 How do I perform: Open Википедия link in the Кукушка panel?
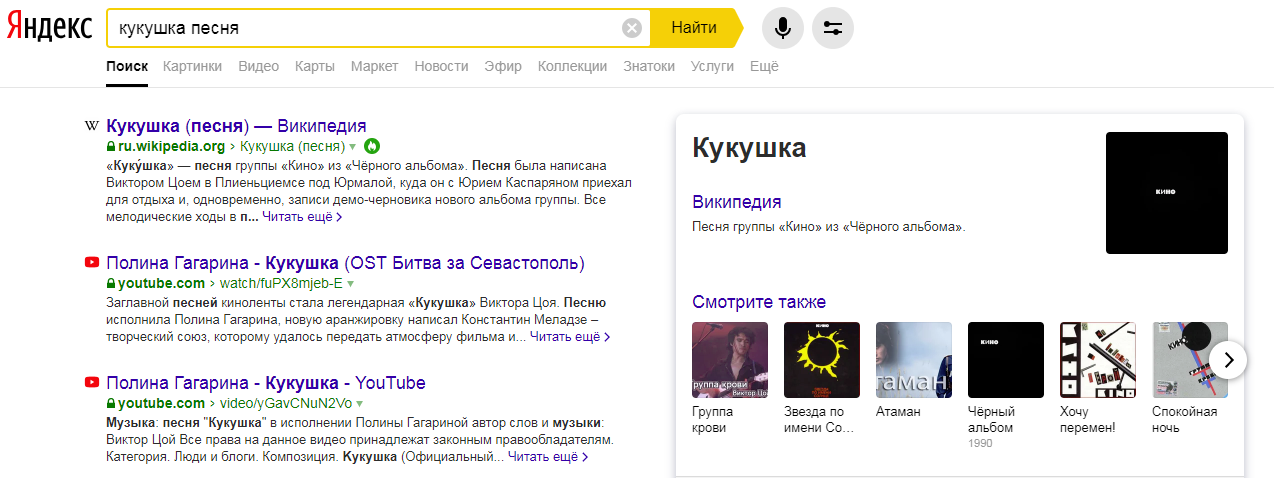[x=737, y=202]
